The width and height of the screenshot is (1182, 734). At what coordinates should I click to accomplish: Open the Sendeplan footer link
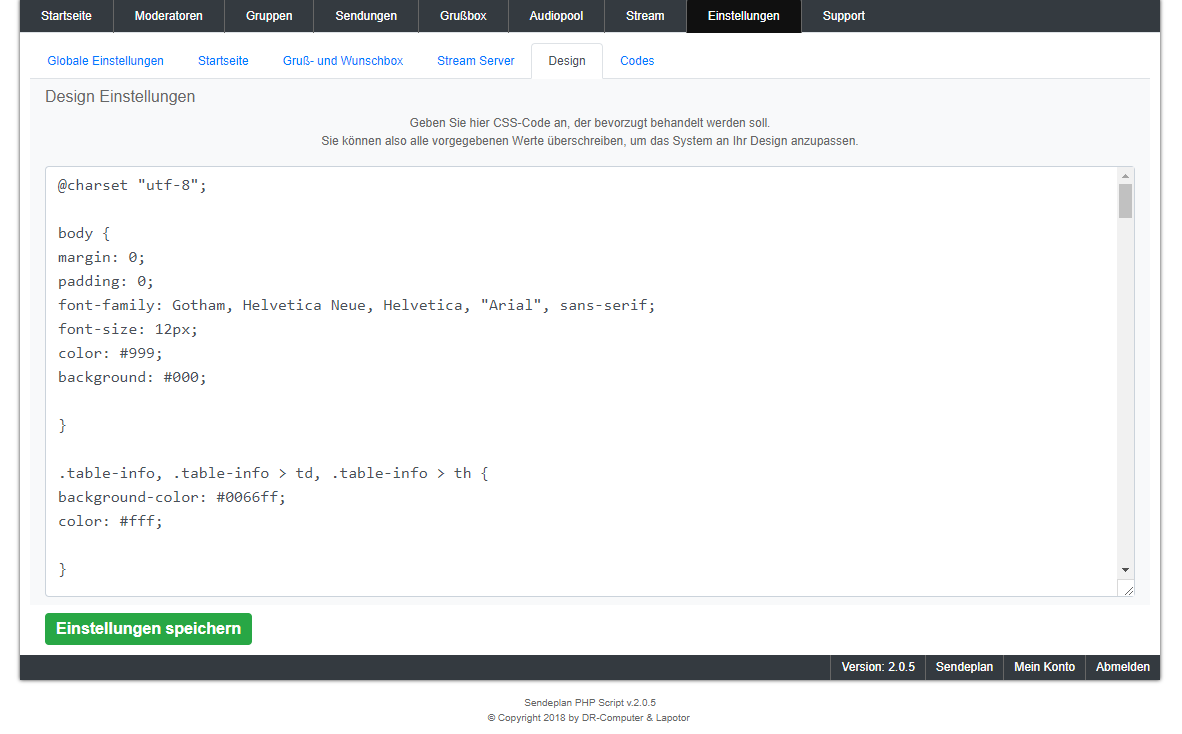[x=964, y=667]
